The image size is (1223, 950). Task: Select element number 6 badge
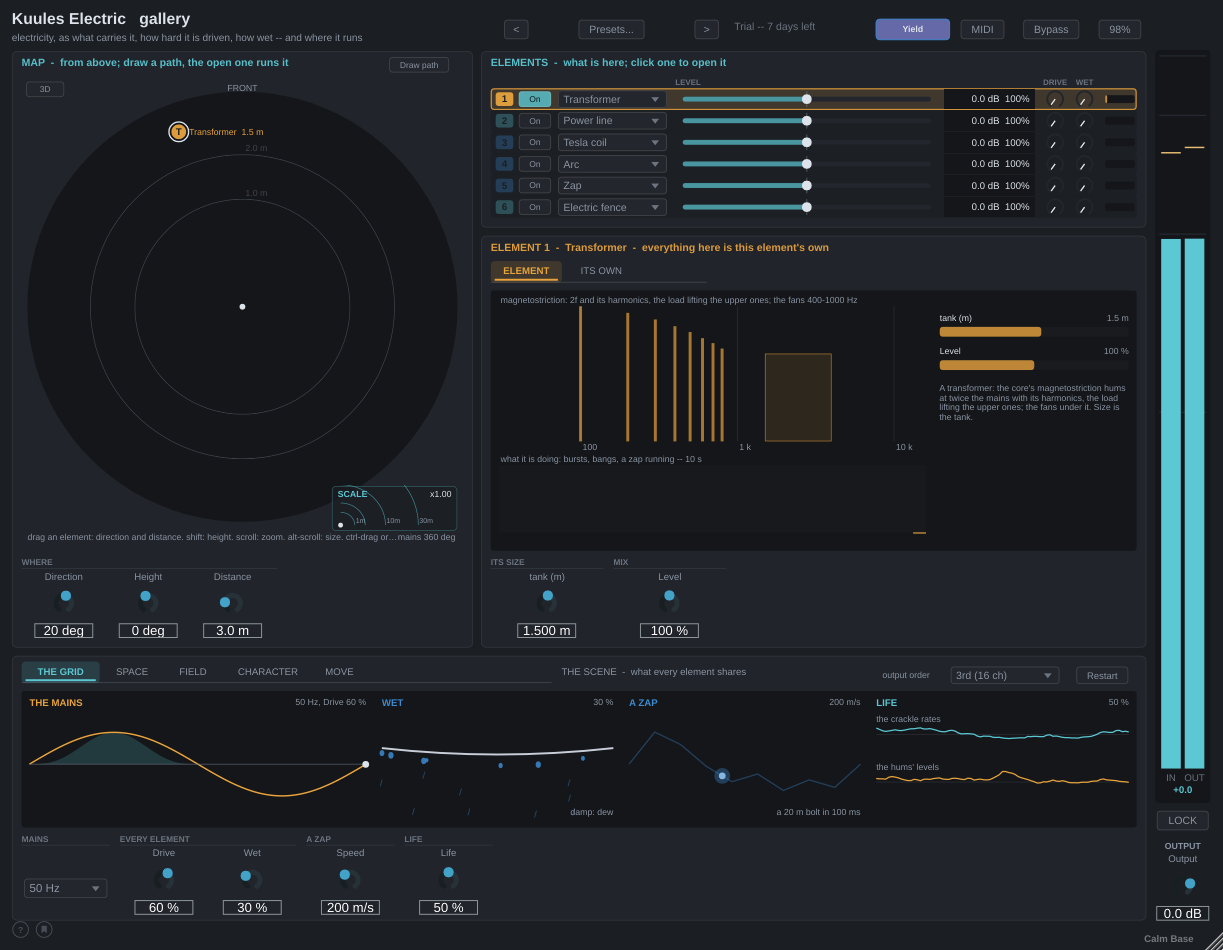click(504, 207)
